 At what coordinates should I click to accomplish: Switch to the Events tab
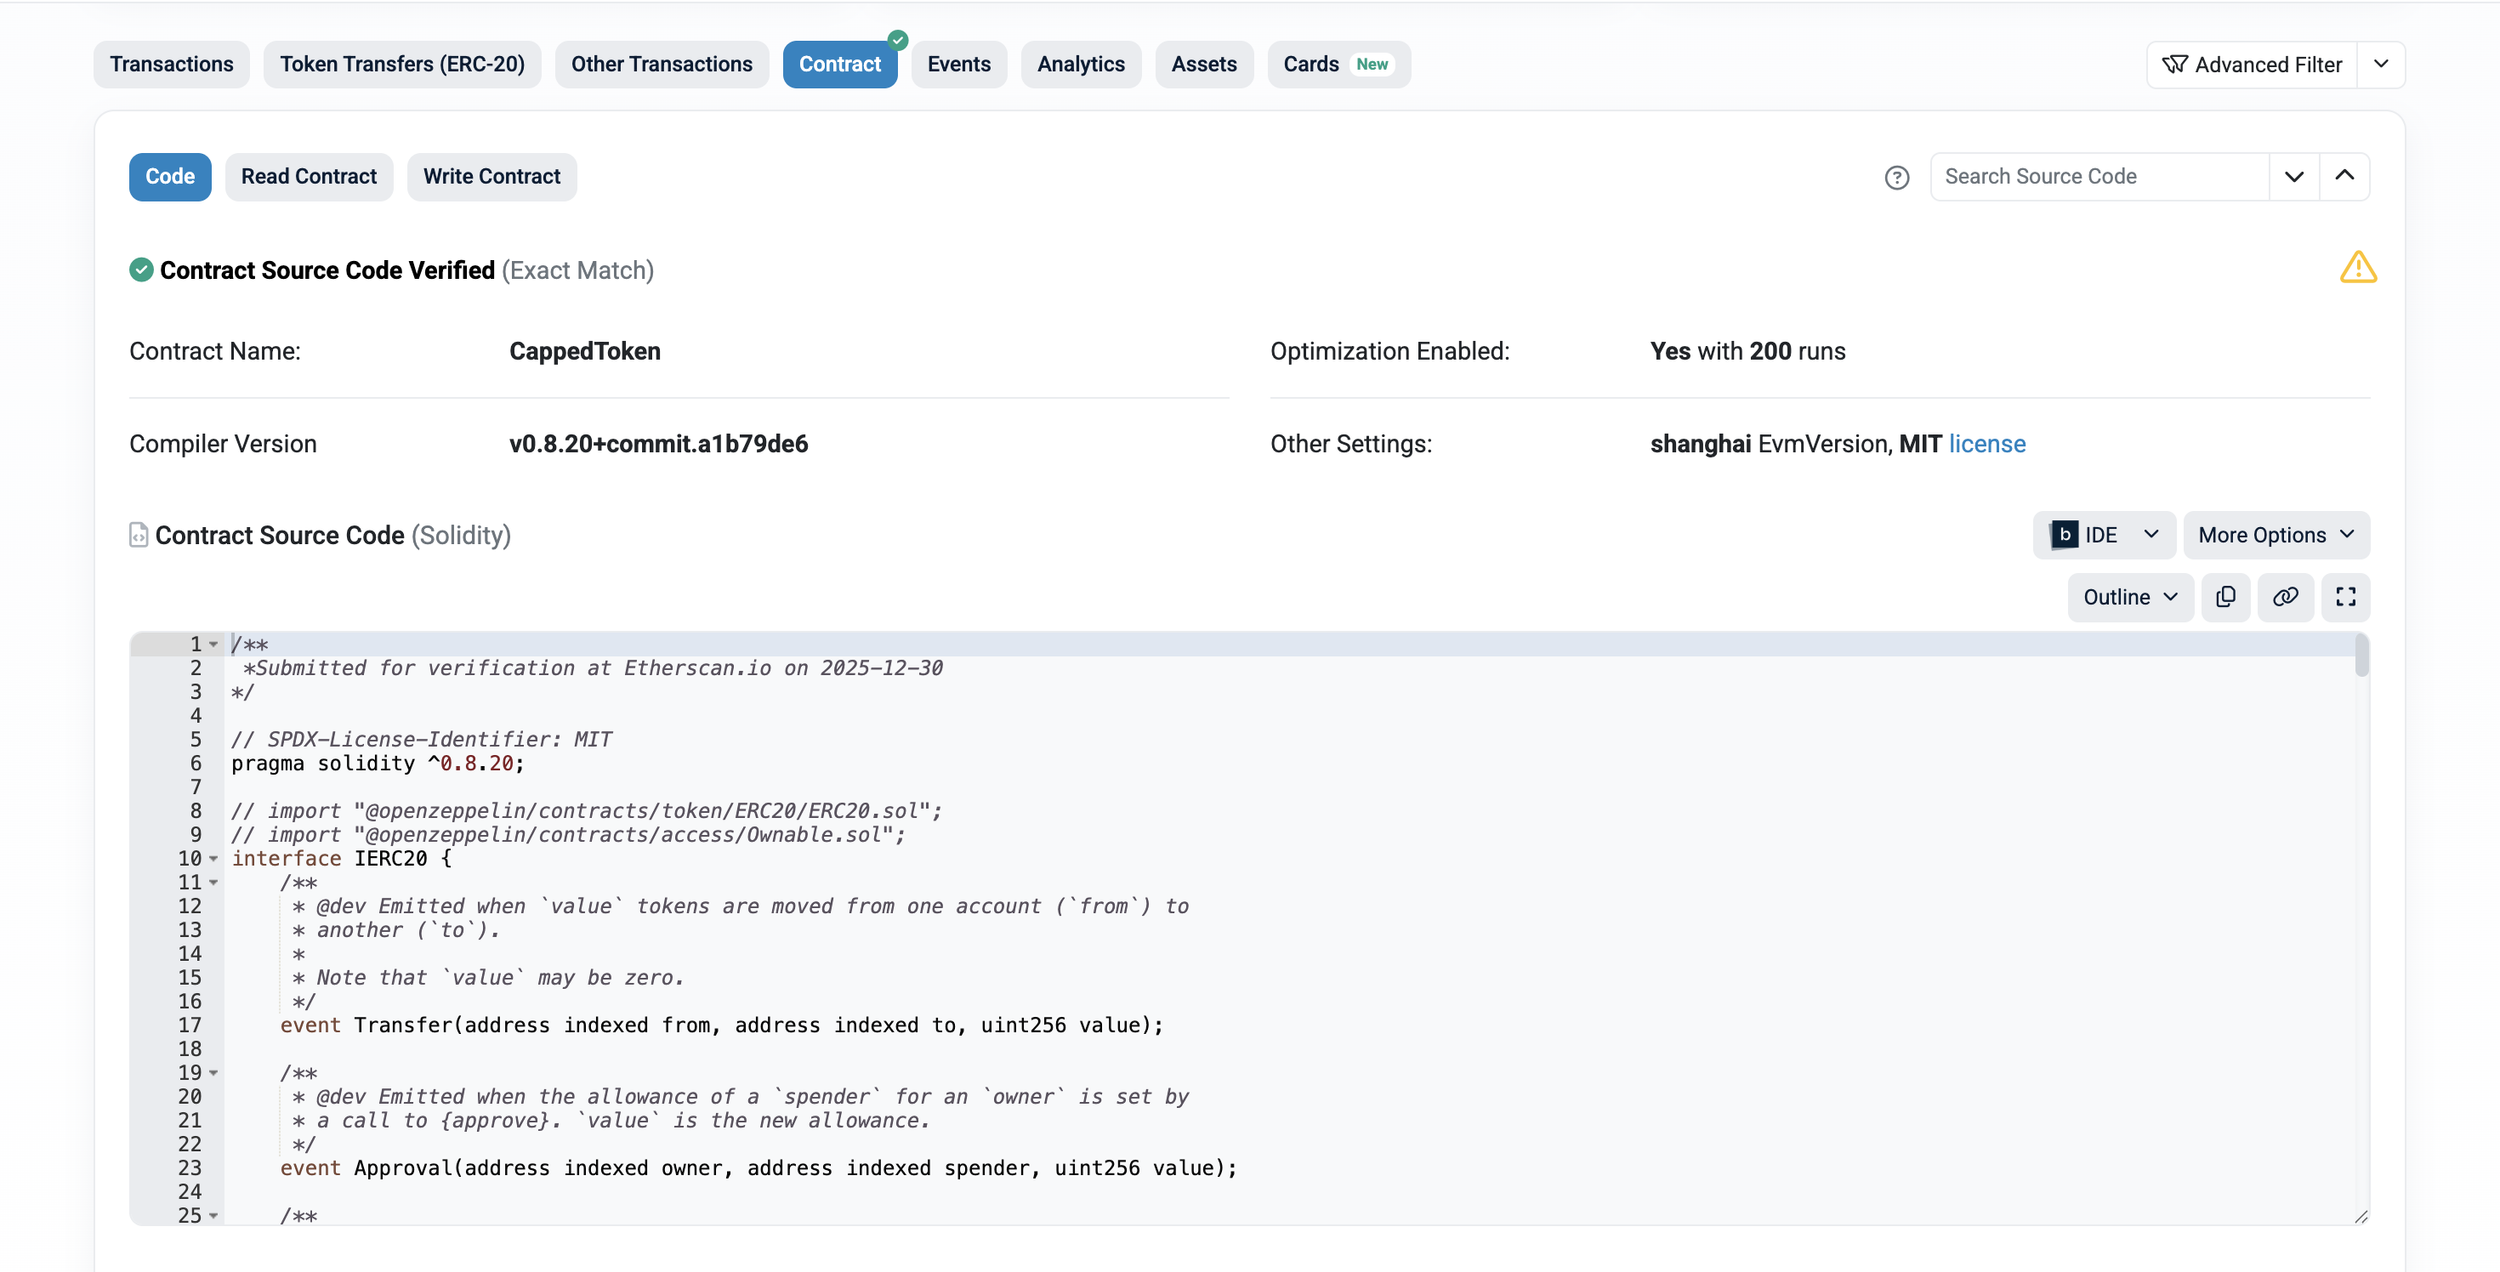click(x=958, y=64)
